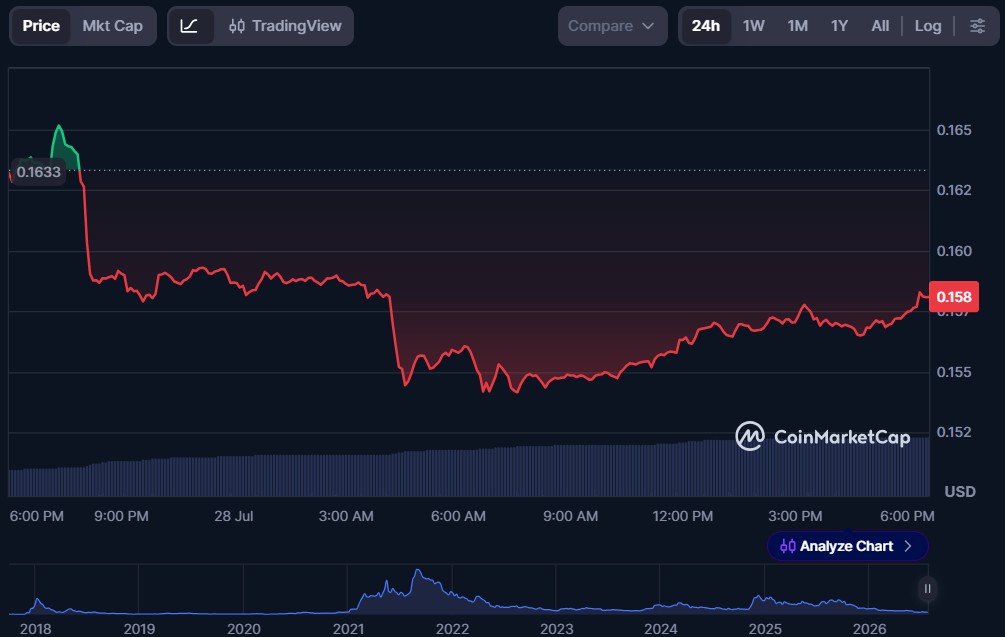Toggle Log scale on the chart
Viewport: 1005px width, 637px height.
click(x=927, y=26)
